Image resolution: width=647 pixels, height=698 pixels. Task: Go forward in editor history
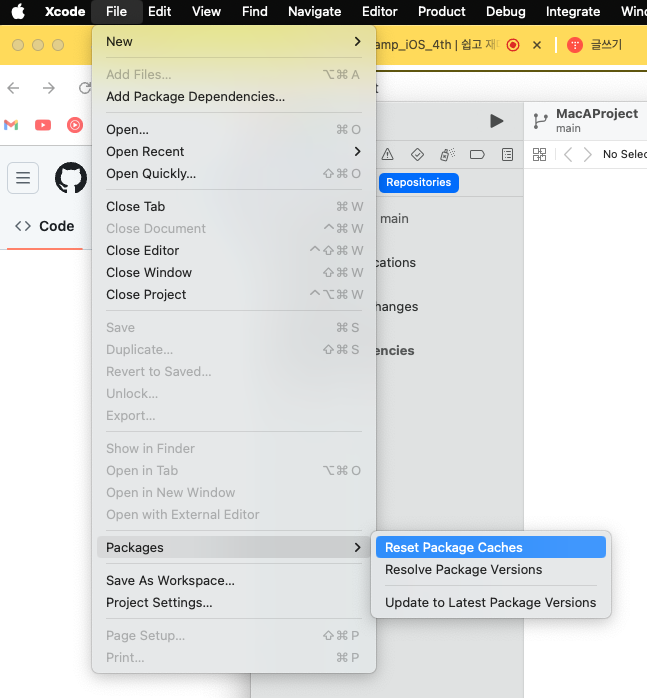[588, 154]
